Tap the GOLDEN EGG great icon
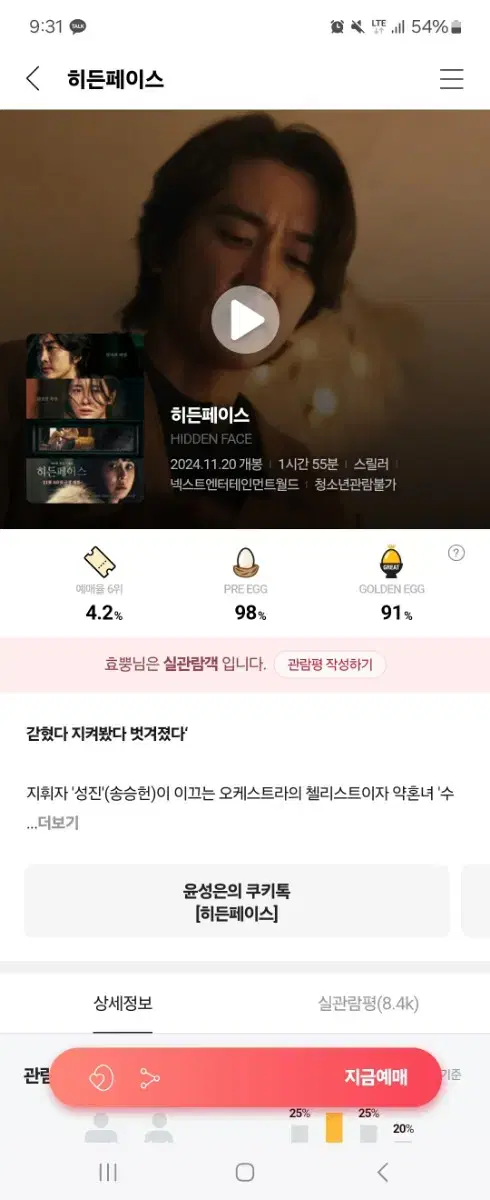This screenshot has width=490, height=1200. (x=392, y=562)
